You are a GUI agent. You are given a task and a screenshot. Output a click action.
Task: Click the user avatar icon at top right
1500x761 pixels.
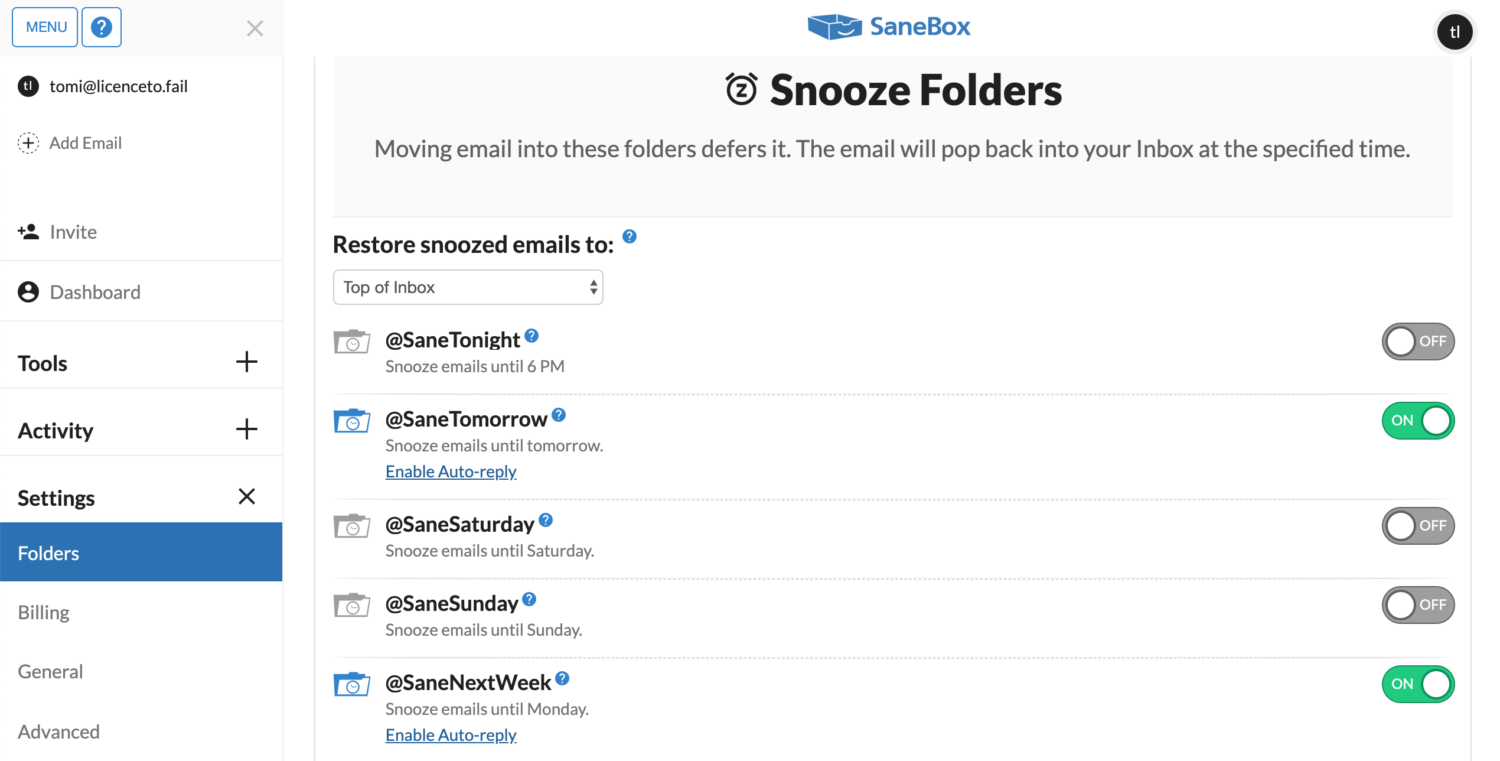(1454, 32)
